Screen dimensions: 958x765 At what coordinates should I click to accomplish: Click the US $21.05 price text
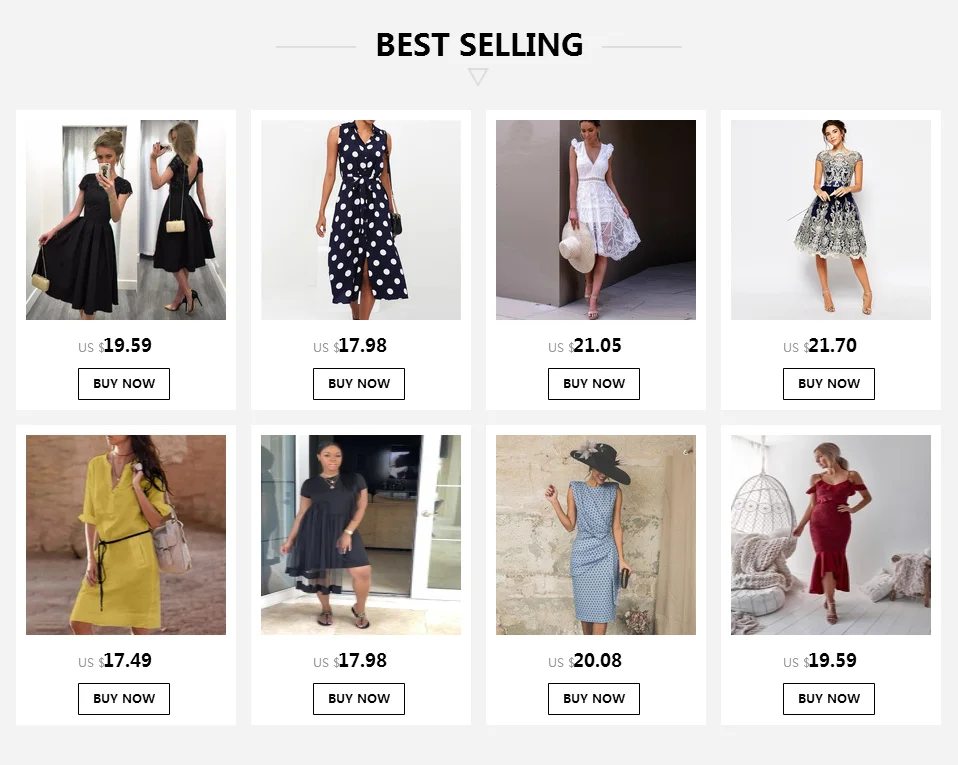click(x=585, y=346)
